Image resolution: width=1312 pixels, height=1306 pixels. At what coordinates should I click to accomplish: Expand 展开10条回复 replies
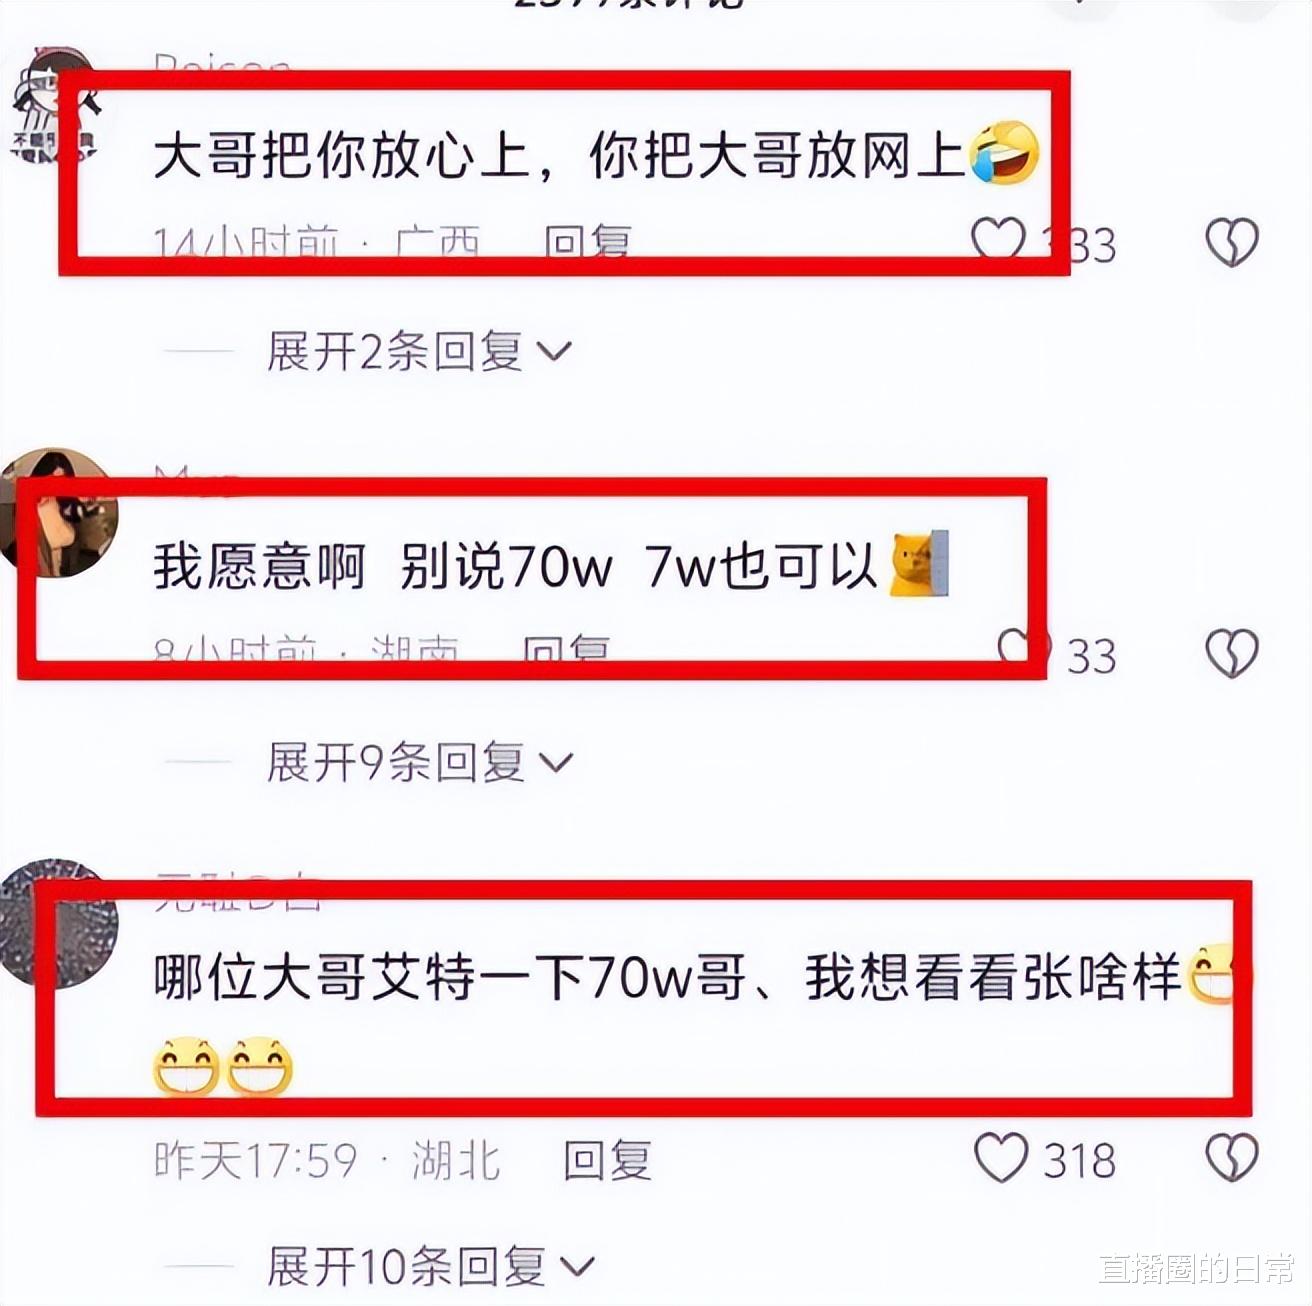pyautogui.click(x=431, y=1267)
